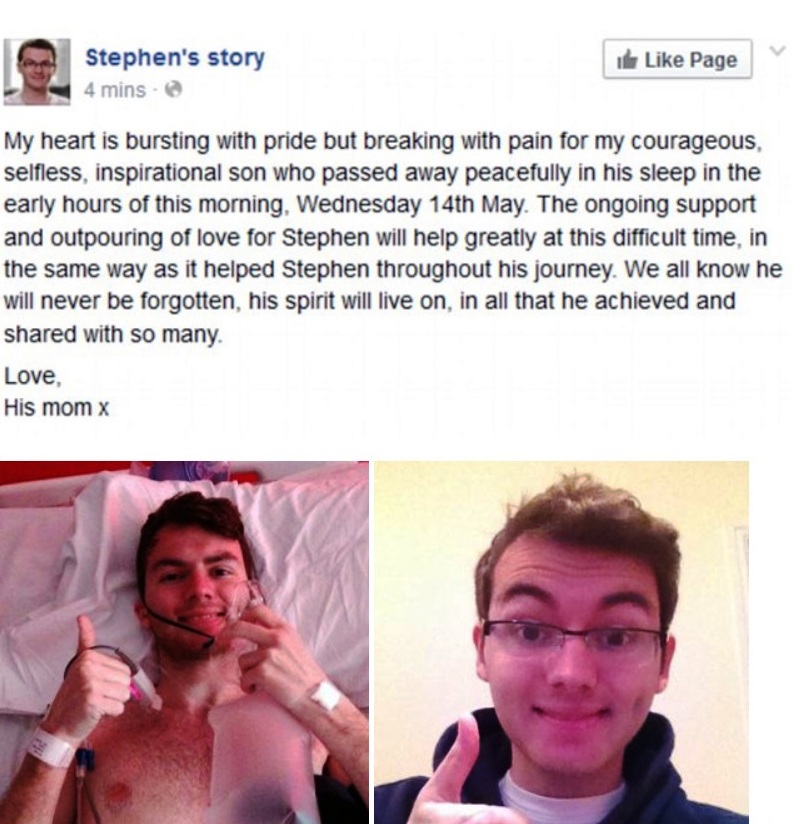Click the post's main text paragraph

pos(393,237)
